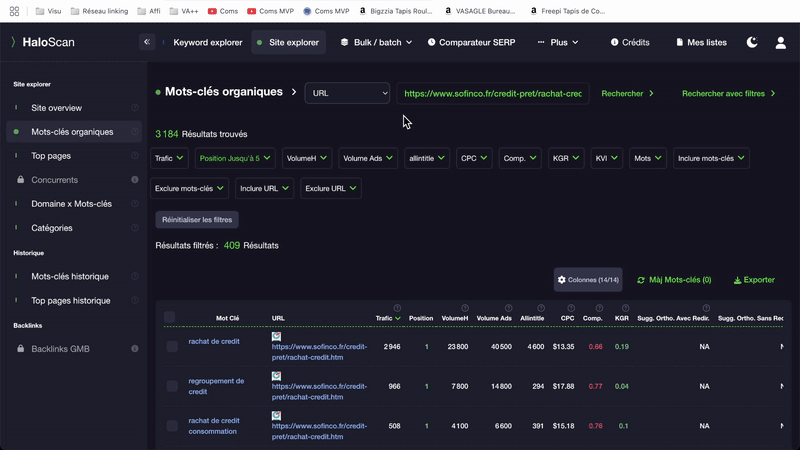
Task: Click info icon next to Backlinks GMB
Action: [135, 348]
